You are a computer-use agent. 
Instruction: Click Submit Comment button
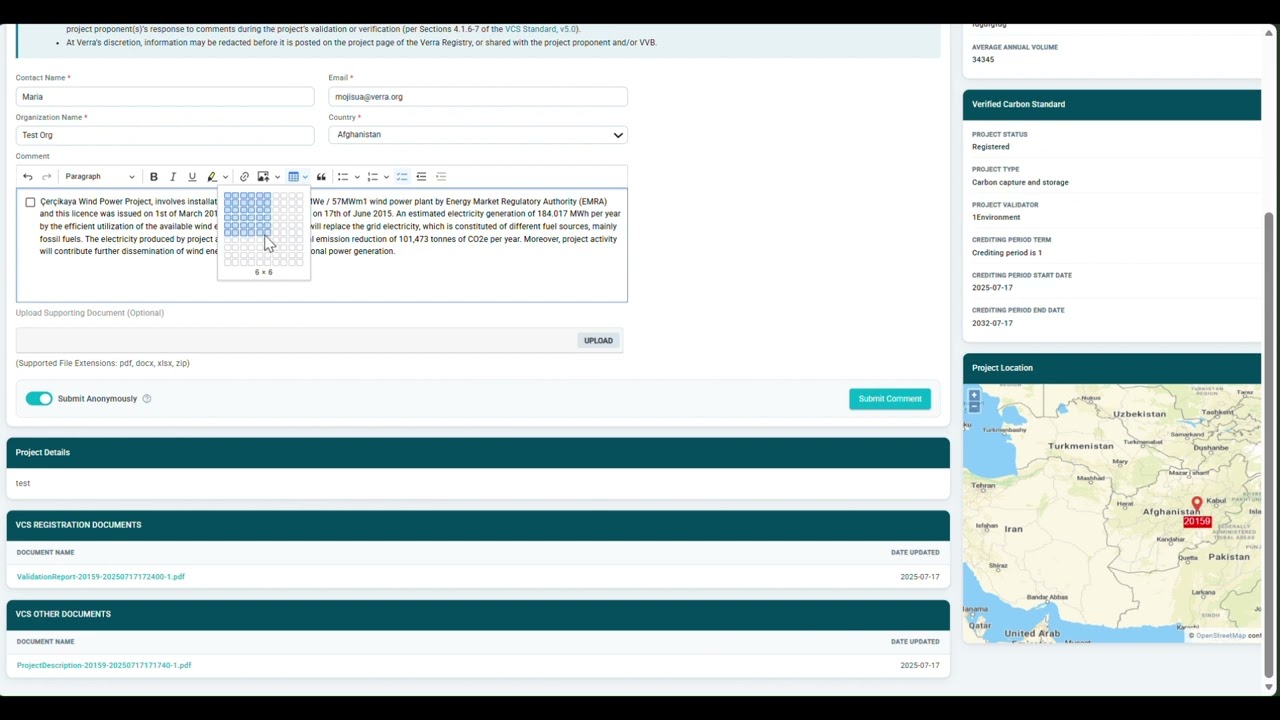pyautogui.click(x=890, y=399)
